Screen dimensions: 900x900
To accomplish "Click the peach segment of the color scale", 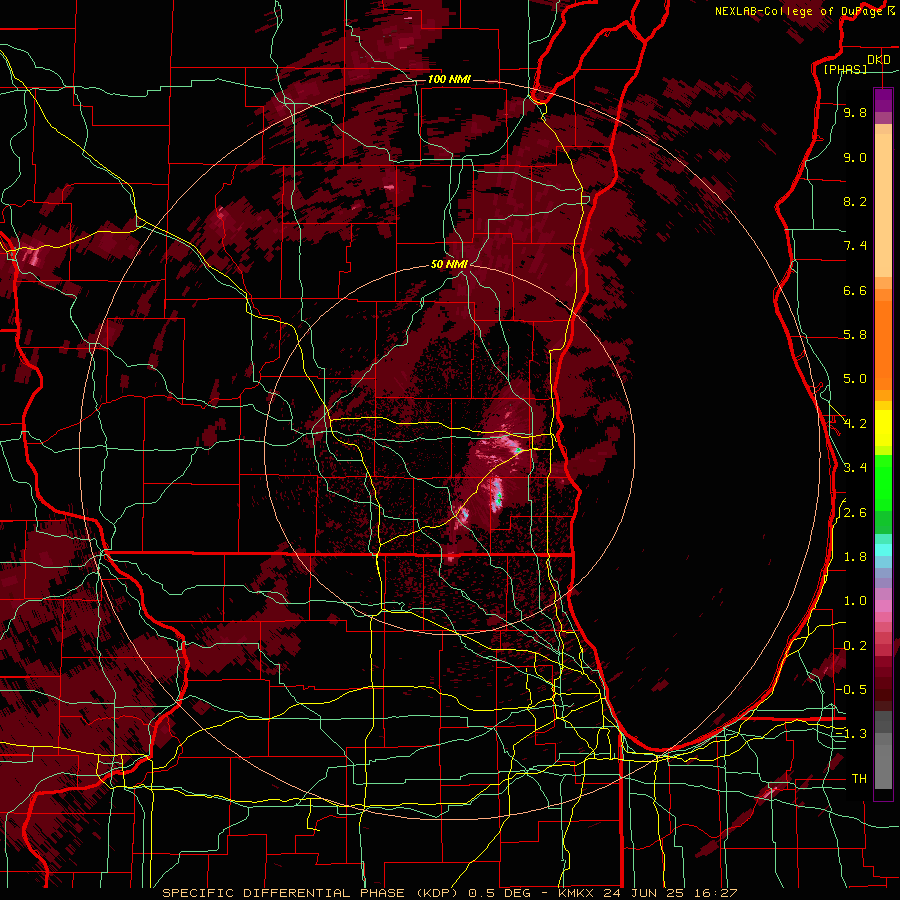I will [883, 205].
